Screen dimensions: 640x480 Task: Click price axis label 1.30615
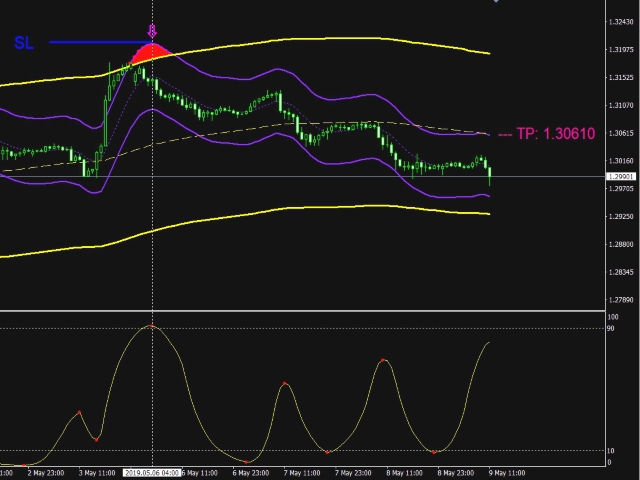point(621,133)
